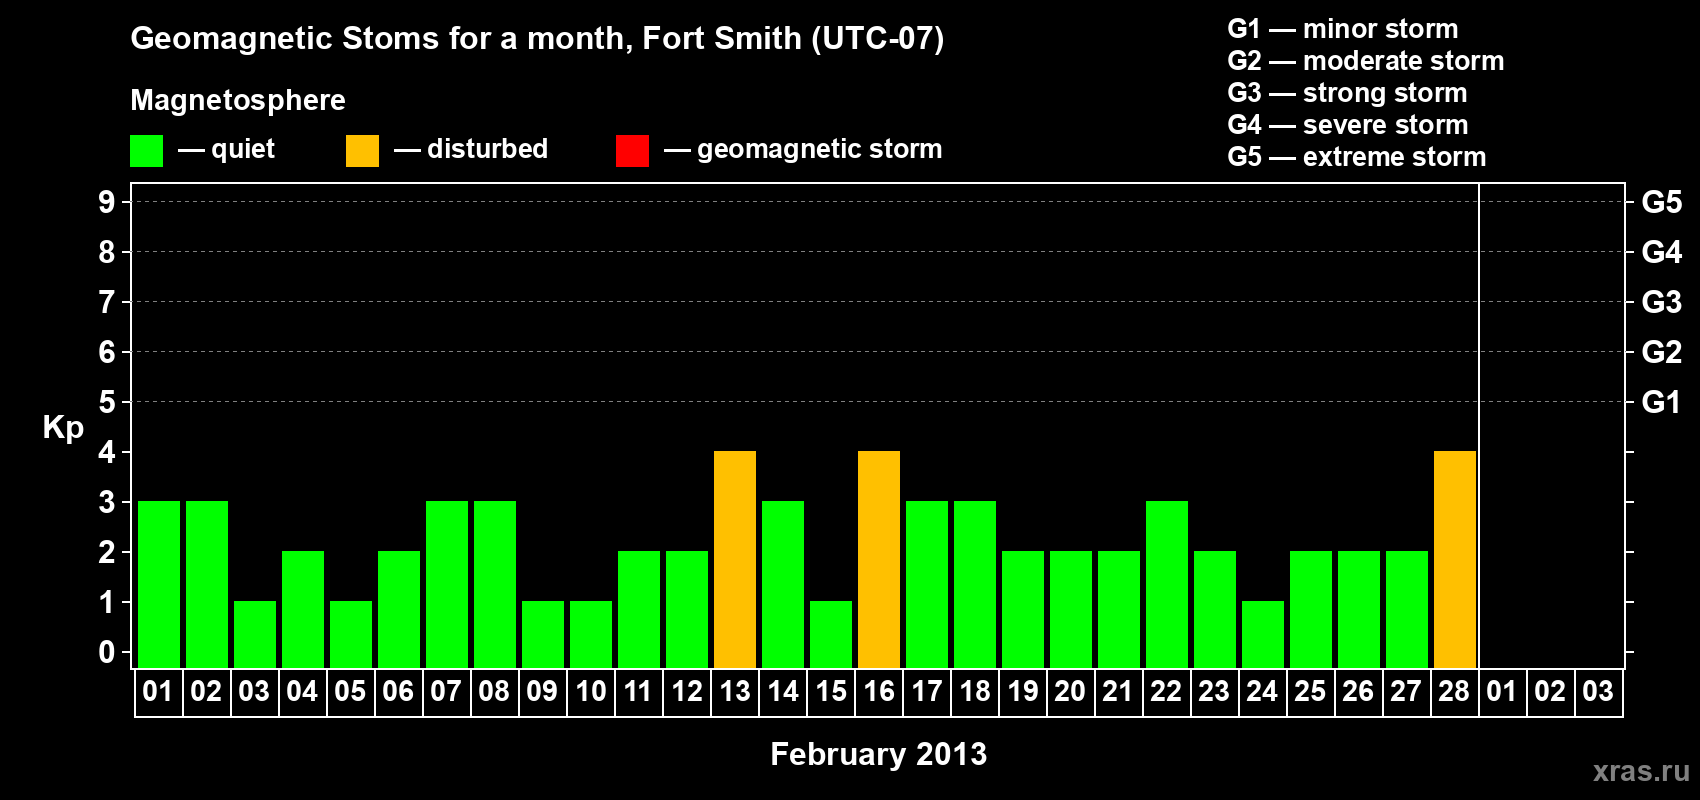Click the G1 label on the right axis

click(x=1662, y=402)
